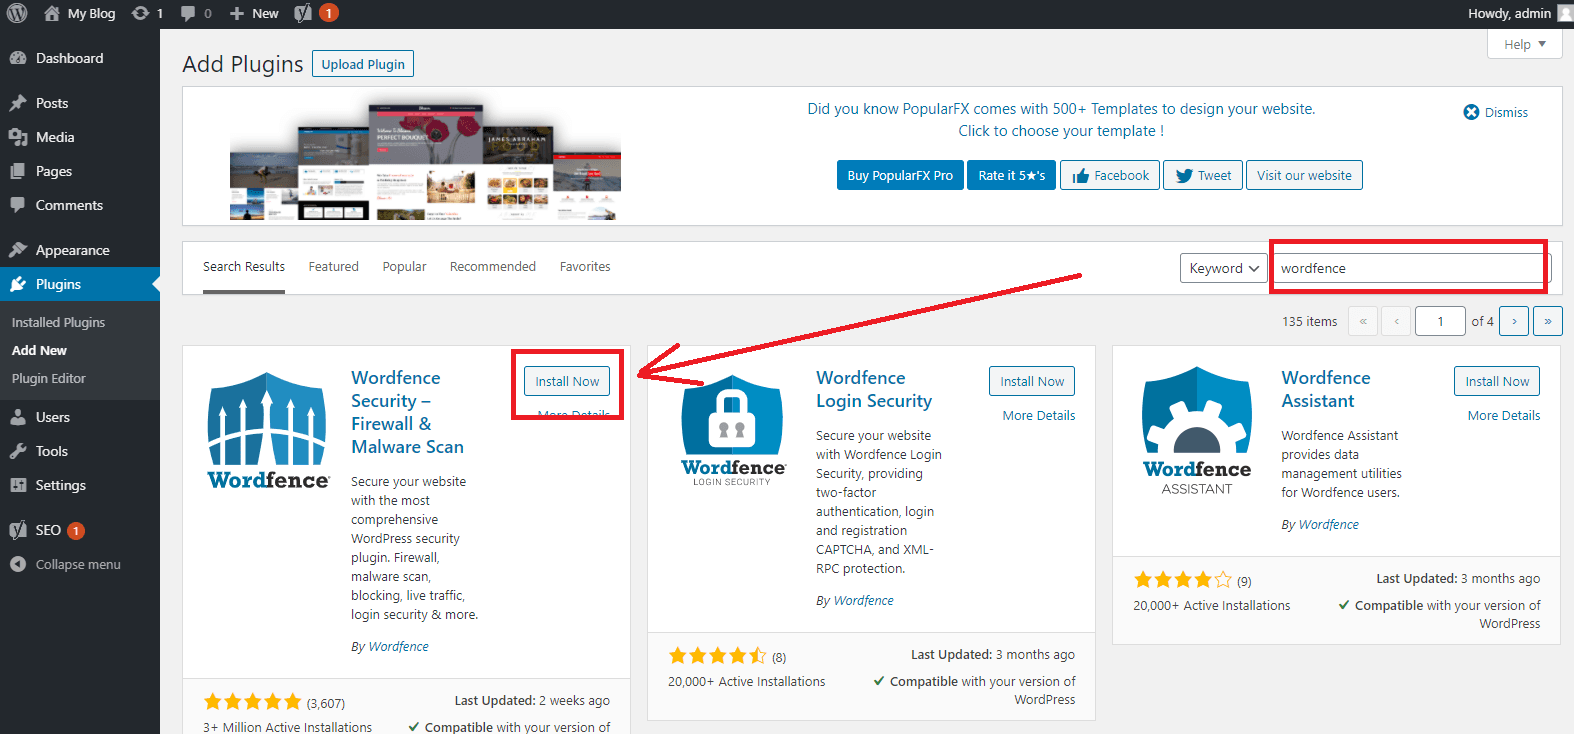Screen dimensions: 1574x734
Task: Click the Settings icon in sidebar
Action: coord(18,485)
